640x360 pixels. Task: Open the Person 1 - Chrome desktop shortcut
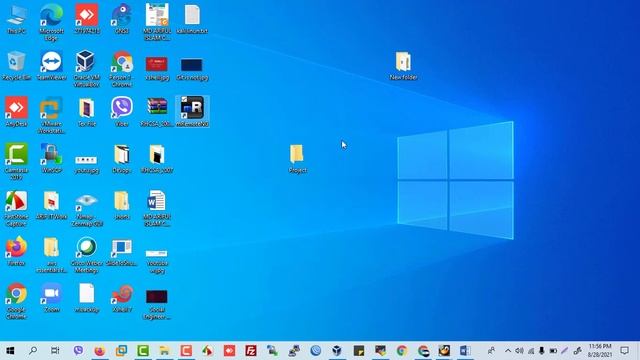pyautogui.click(x=122, y=69)
